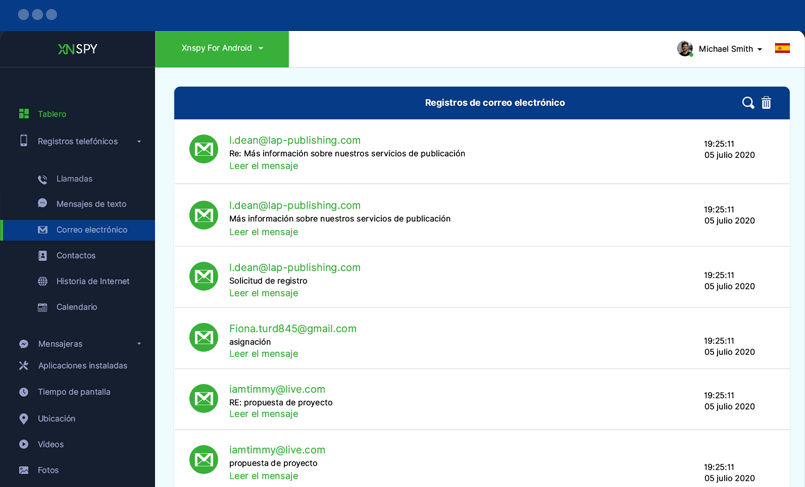Click Leer el mensaje under RE: propuesta de proyecto
The width and height of the screenshot is (805, 487).
pyautogui.click(x=263, y=414)
